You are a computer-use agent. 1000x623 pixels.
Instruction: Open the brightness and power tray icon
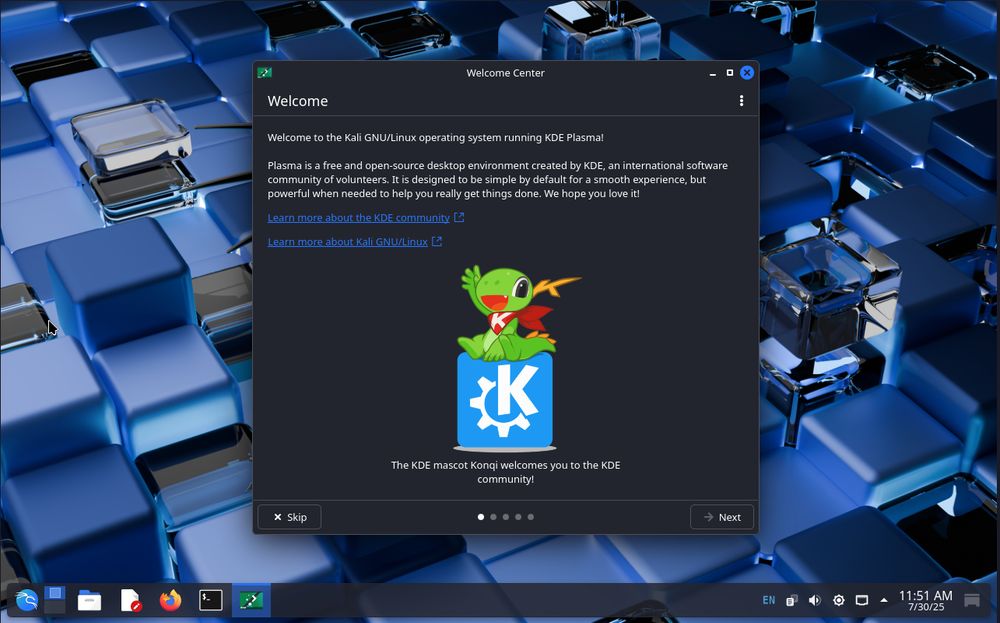tap(839, 600)
